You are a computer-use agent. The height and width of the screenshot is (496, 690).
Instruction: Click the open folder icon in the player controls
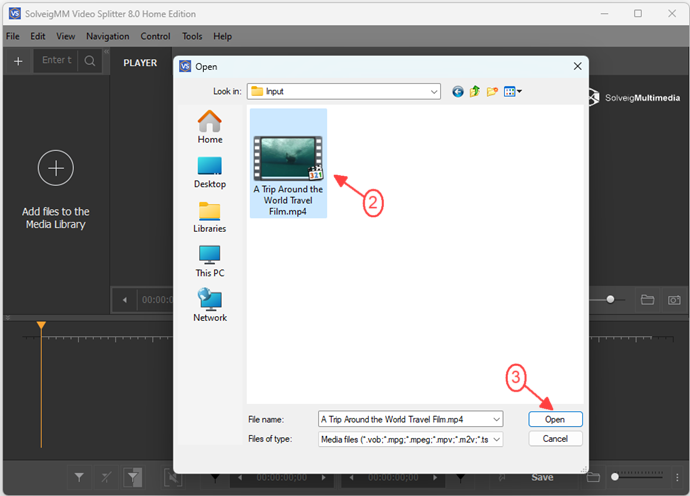[647, 300]
